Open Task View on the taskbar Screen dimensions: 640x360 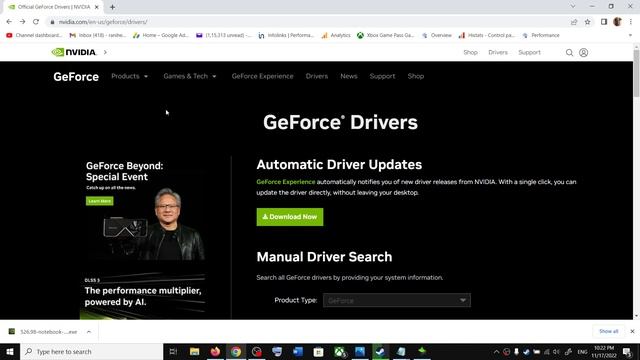pyautogui.click(x=173, y=351)
